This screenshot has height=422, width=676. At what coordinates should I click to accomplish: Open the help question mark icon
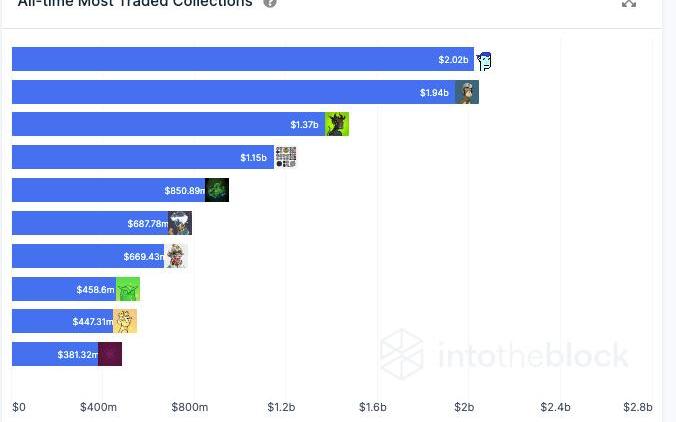click(270, 3)
